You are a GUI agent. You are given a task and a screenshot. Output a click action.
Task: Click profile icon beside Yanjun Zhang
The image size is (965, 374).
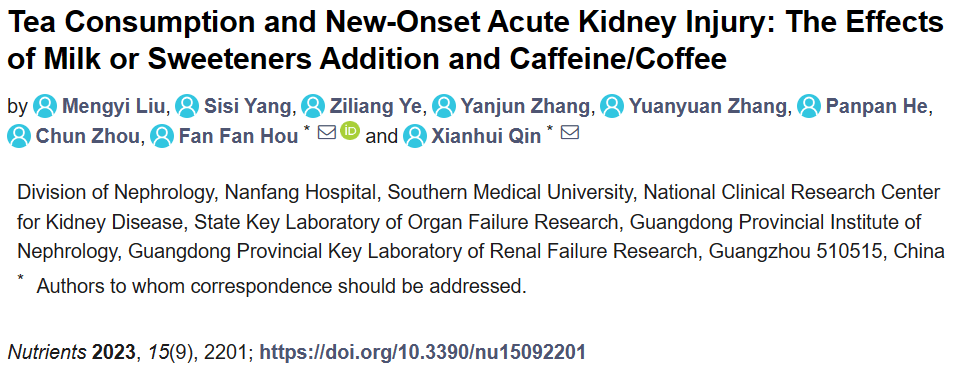click(444, 106)
